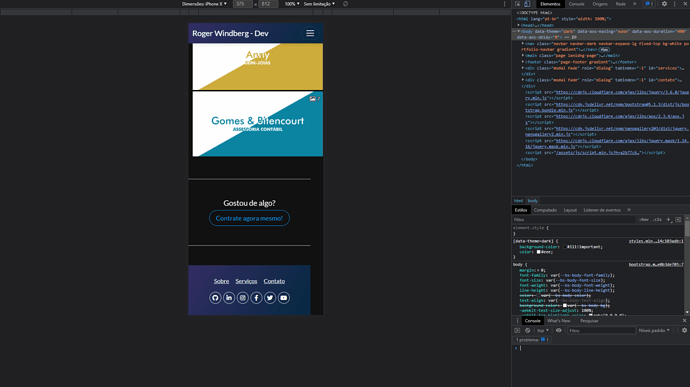Collapse the body element node
Image resolution: width=690 pixels, height=387 pixels.
[519, 31]
